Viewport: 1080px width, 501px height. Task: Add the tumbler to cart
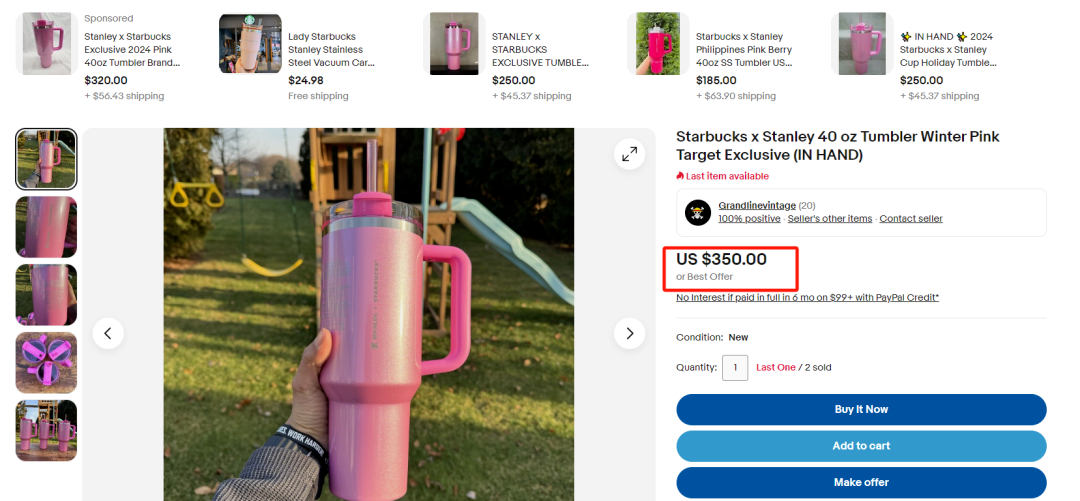pos(861,446)
